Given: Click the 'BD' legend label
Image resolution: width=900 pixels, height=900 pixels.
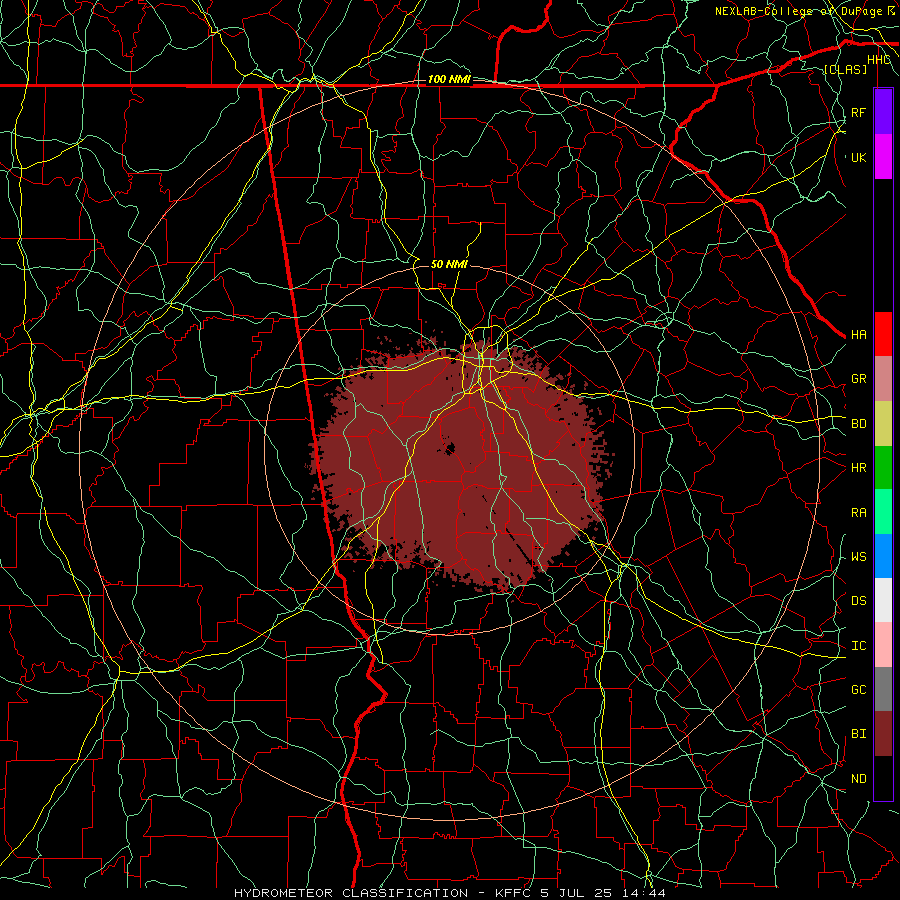Looking at the screenshot, I should (x=858, y=424).
